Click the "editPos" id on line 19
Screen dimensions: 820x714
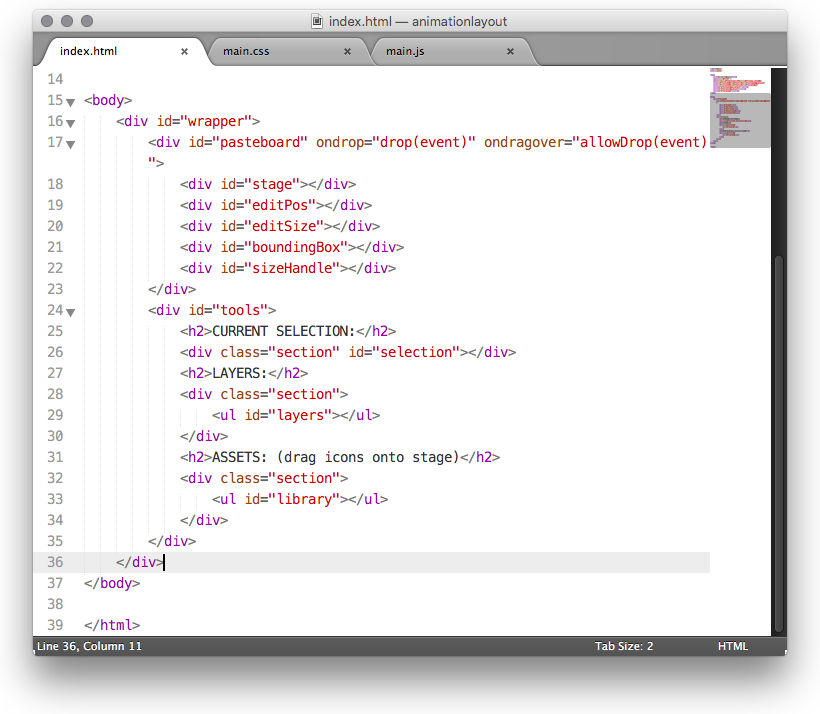280,205
